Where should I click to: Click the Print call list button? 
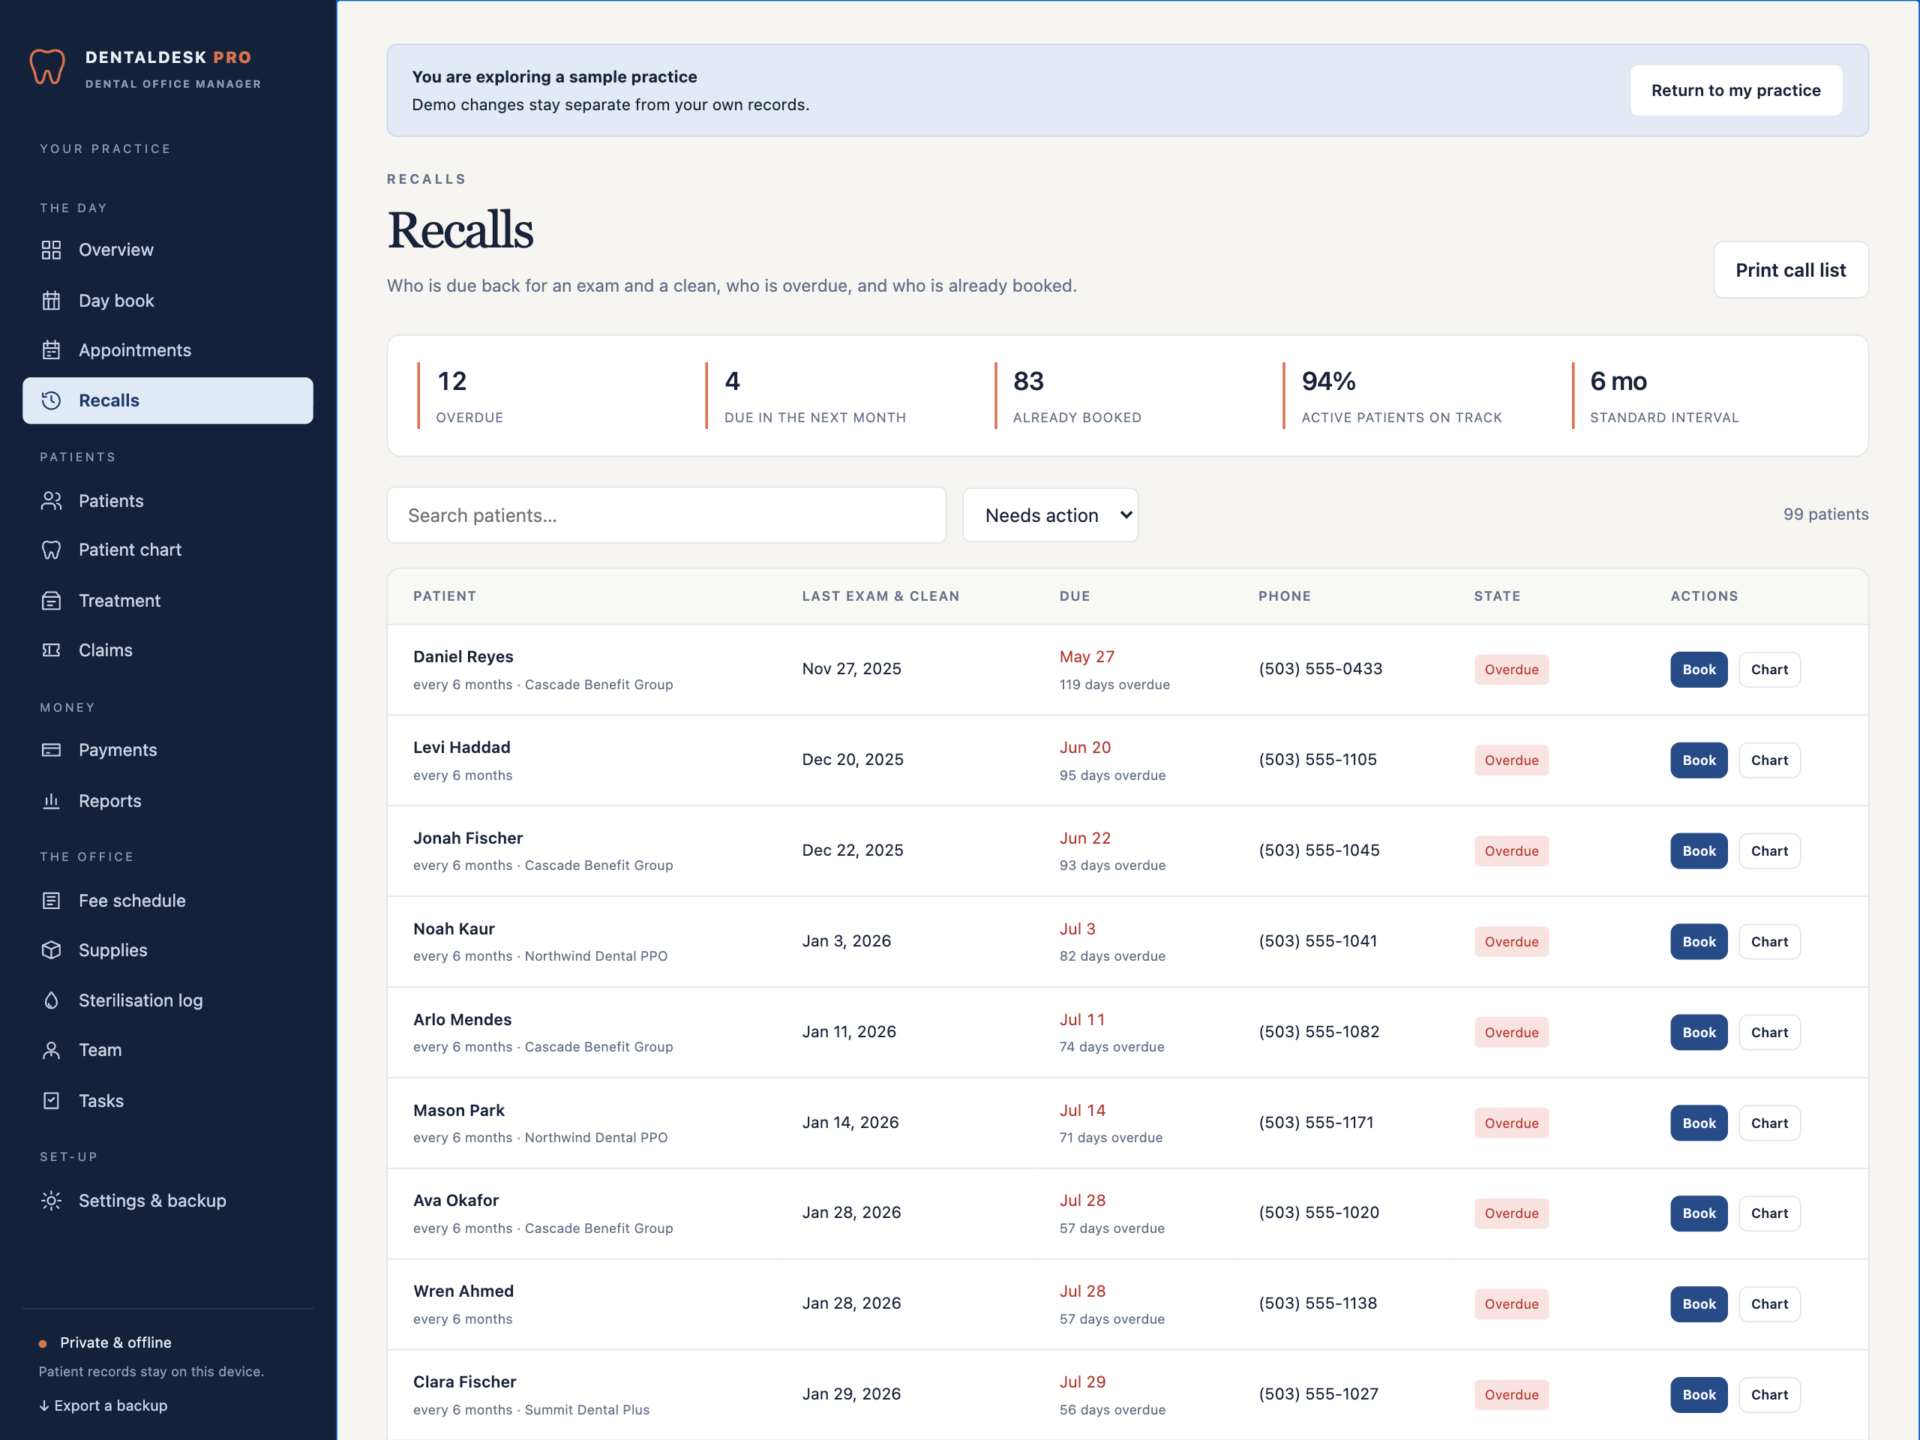coord(1791,270)
